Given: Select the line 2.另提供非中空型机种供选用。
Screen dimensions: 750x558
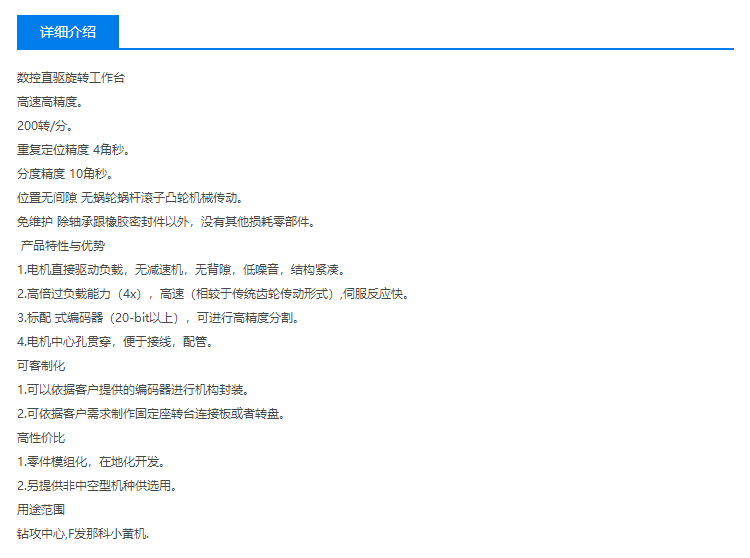Looking at the screenshot, I should pos(97,486).
